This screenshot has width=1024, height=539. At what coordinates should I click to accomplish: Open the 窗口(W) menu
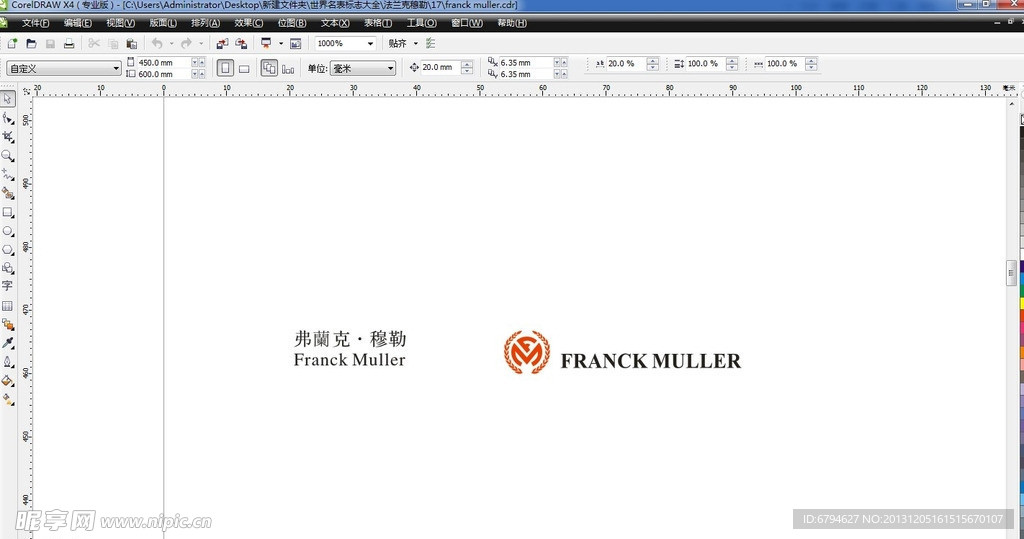[x=467, y=23]
